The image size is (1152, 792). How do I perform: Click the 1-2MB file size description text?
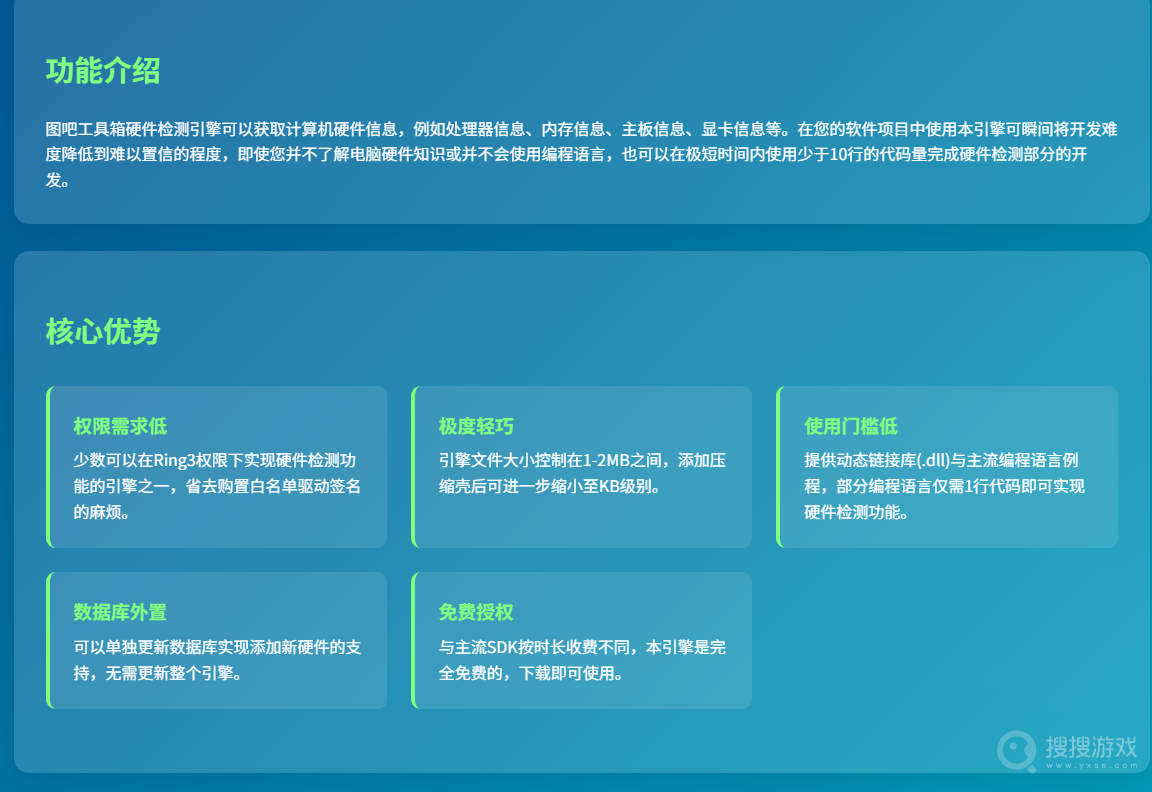tap(582, 473)
